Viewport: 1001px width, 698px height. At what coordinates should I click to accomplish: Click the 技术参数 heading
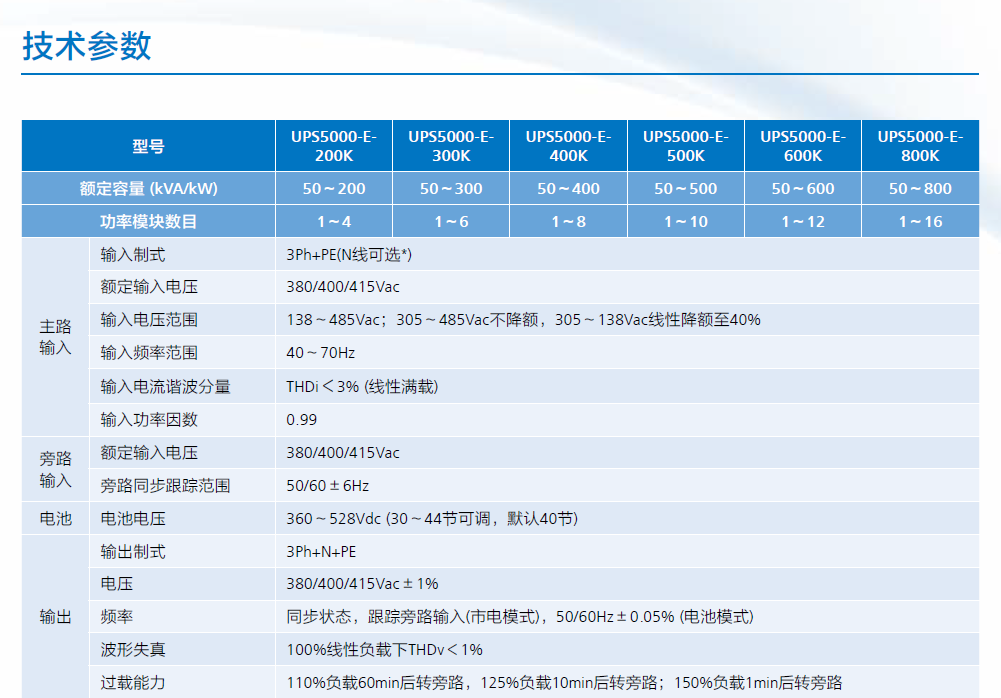coord(87,46)
